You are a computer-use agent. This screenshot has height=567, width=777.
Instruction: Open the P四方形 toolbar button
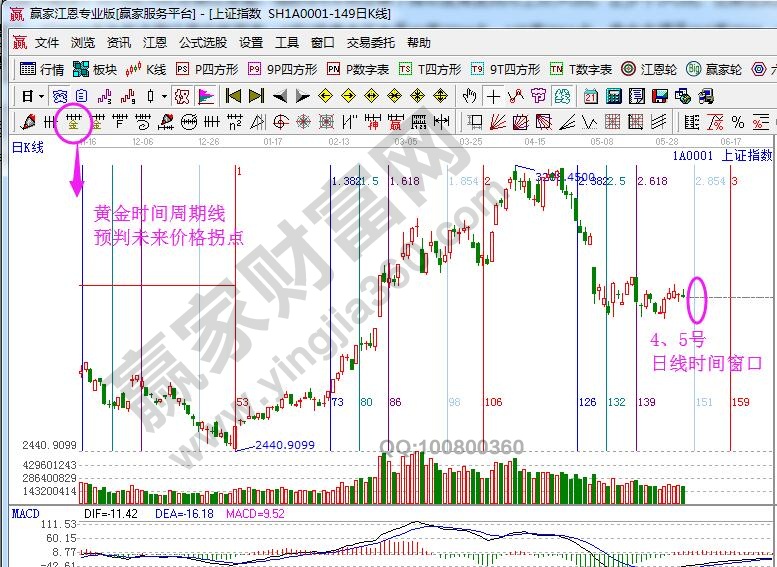[208, 70]
